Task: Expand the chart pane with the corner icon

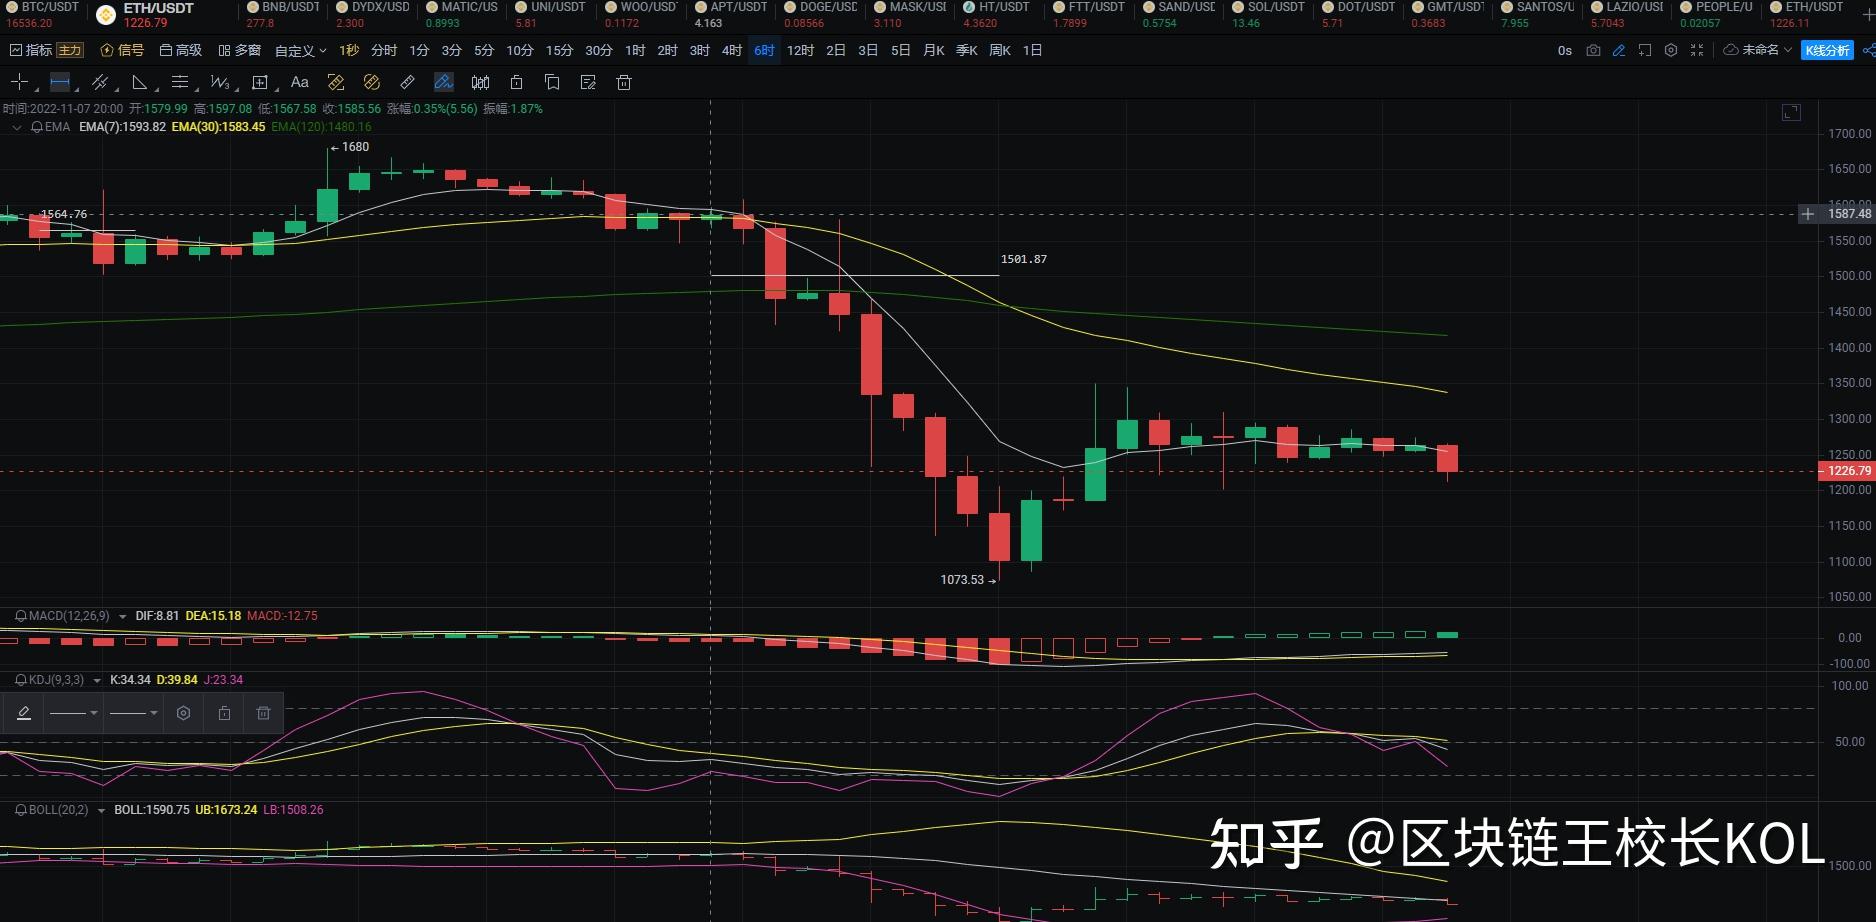Action: pyautogui.click(x=1791, y=113)
